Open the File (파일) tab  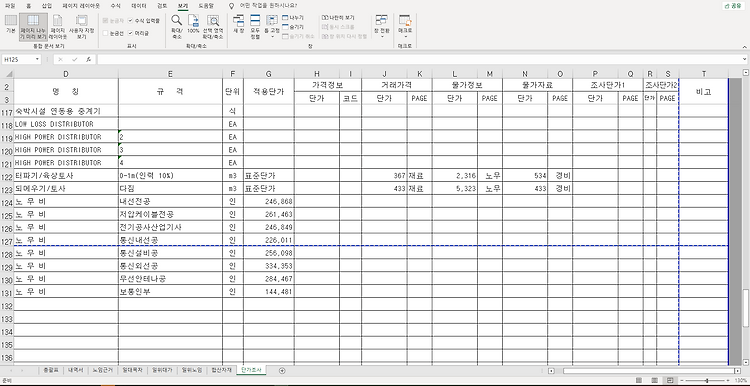[x=10, y=6]
